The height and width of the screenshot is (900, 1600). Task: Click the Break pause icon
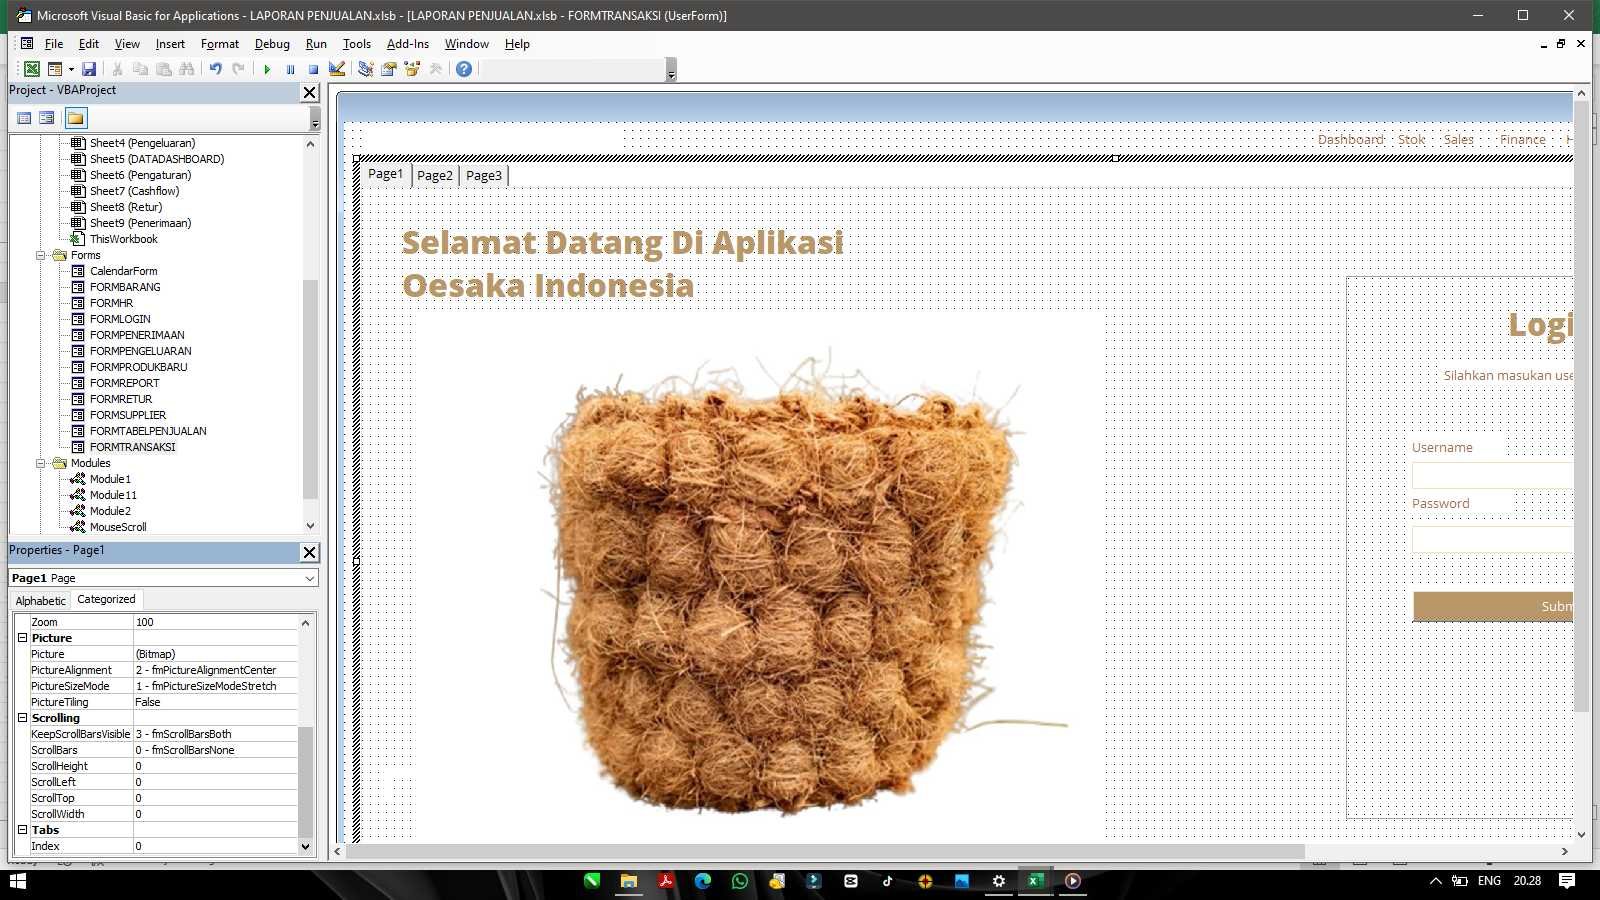pyautogui.click(x=290, y=69)
